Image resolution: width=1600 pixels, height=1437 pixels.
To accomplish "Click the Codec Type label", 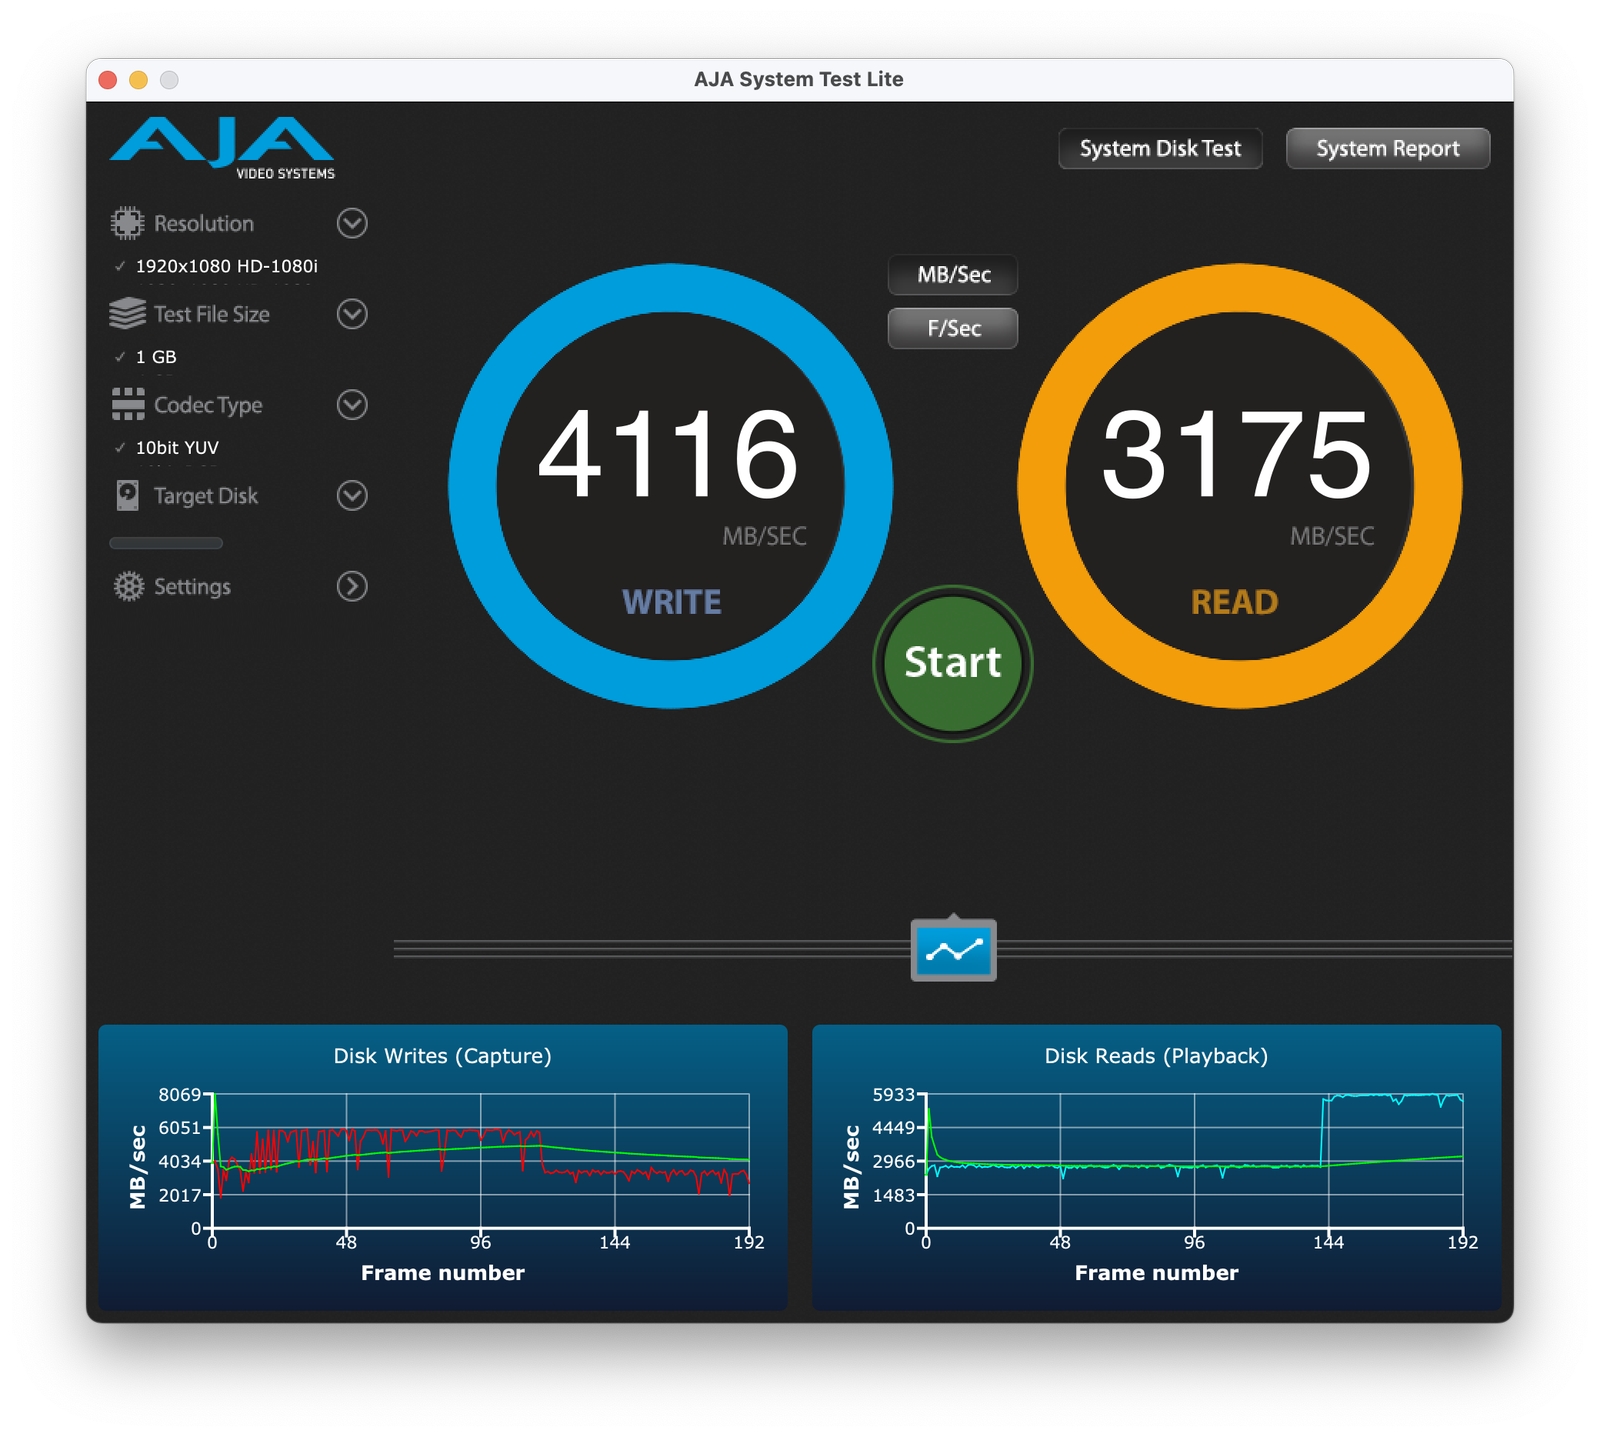I will (x=208, y=405).
